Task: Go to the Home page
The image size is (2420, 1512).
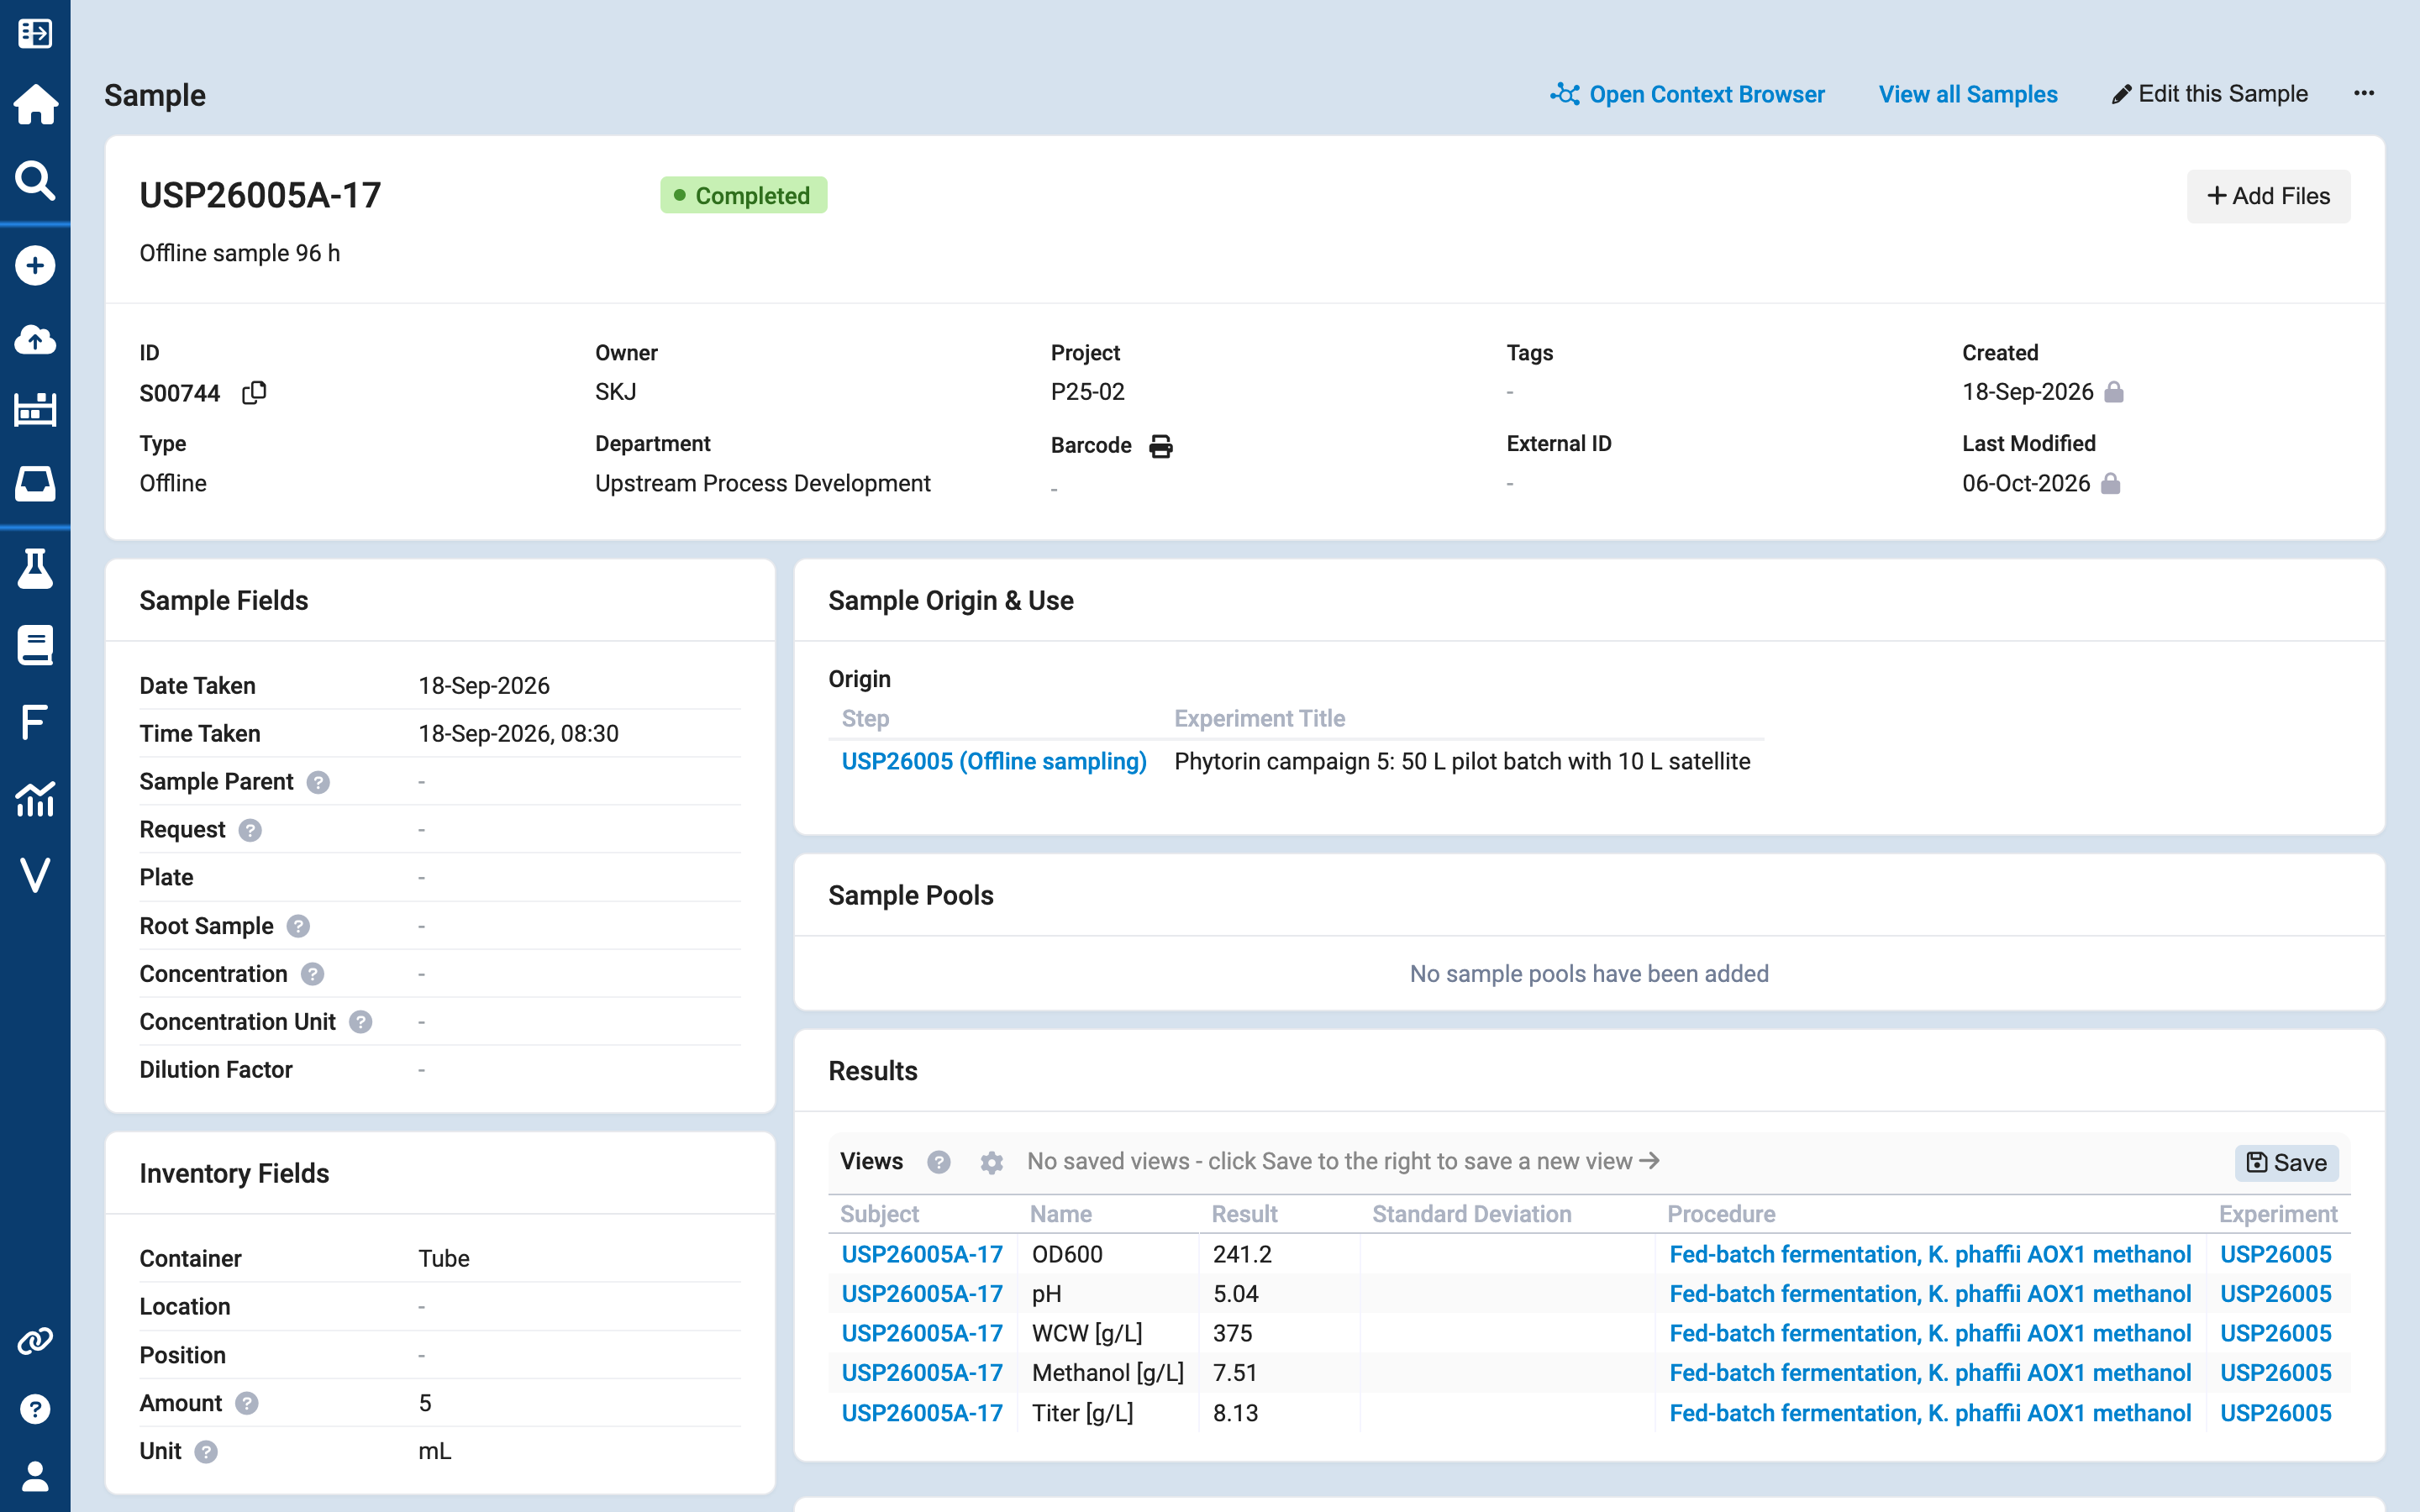Action: pos(35,104)
